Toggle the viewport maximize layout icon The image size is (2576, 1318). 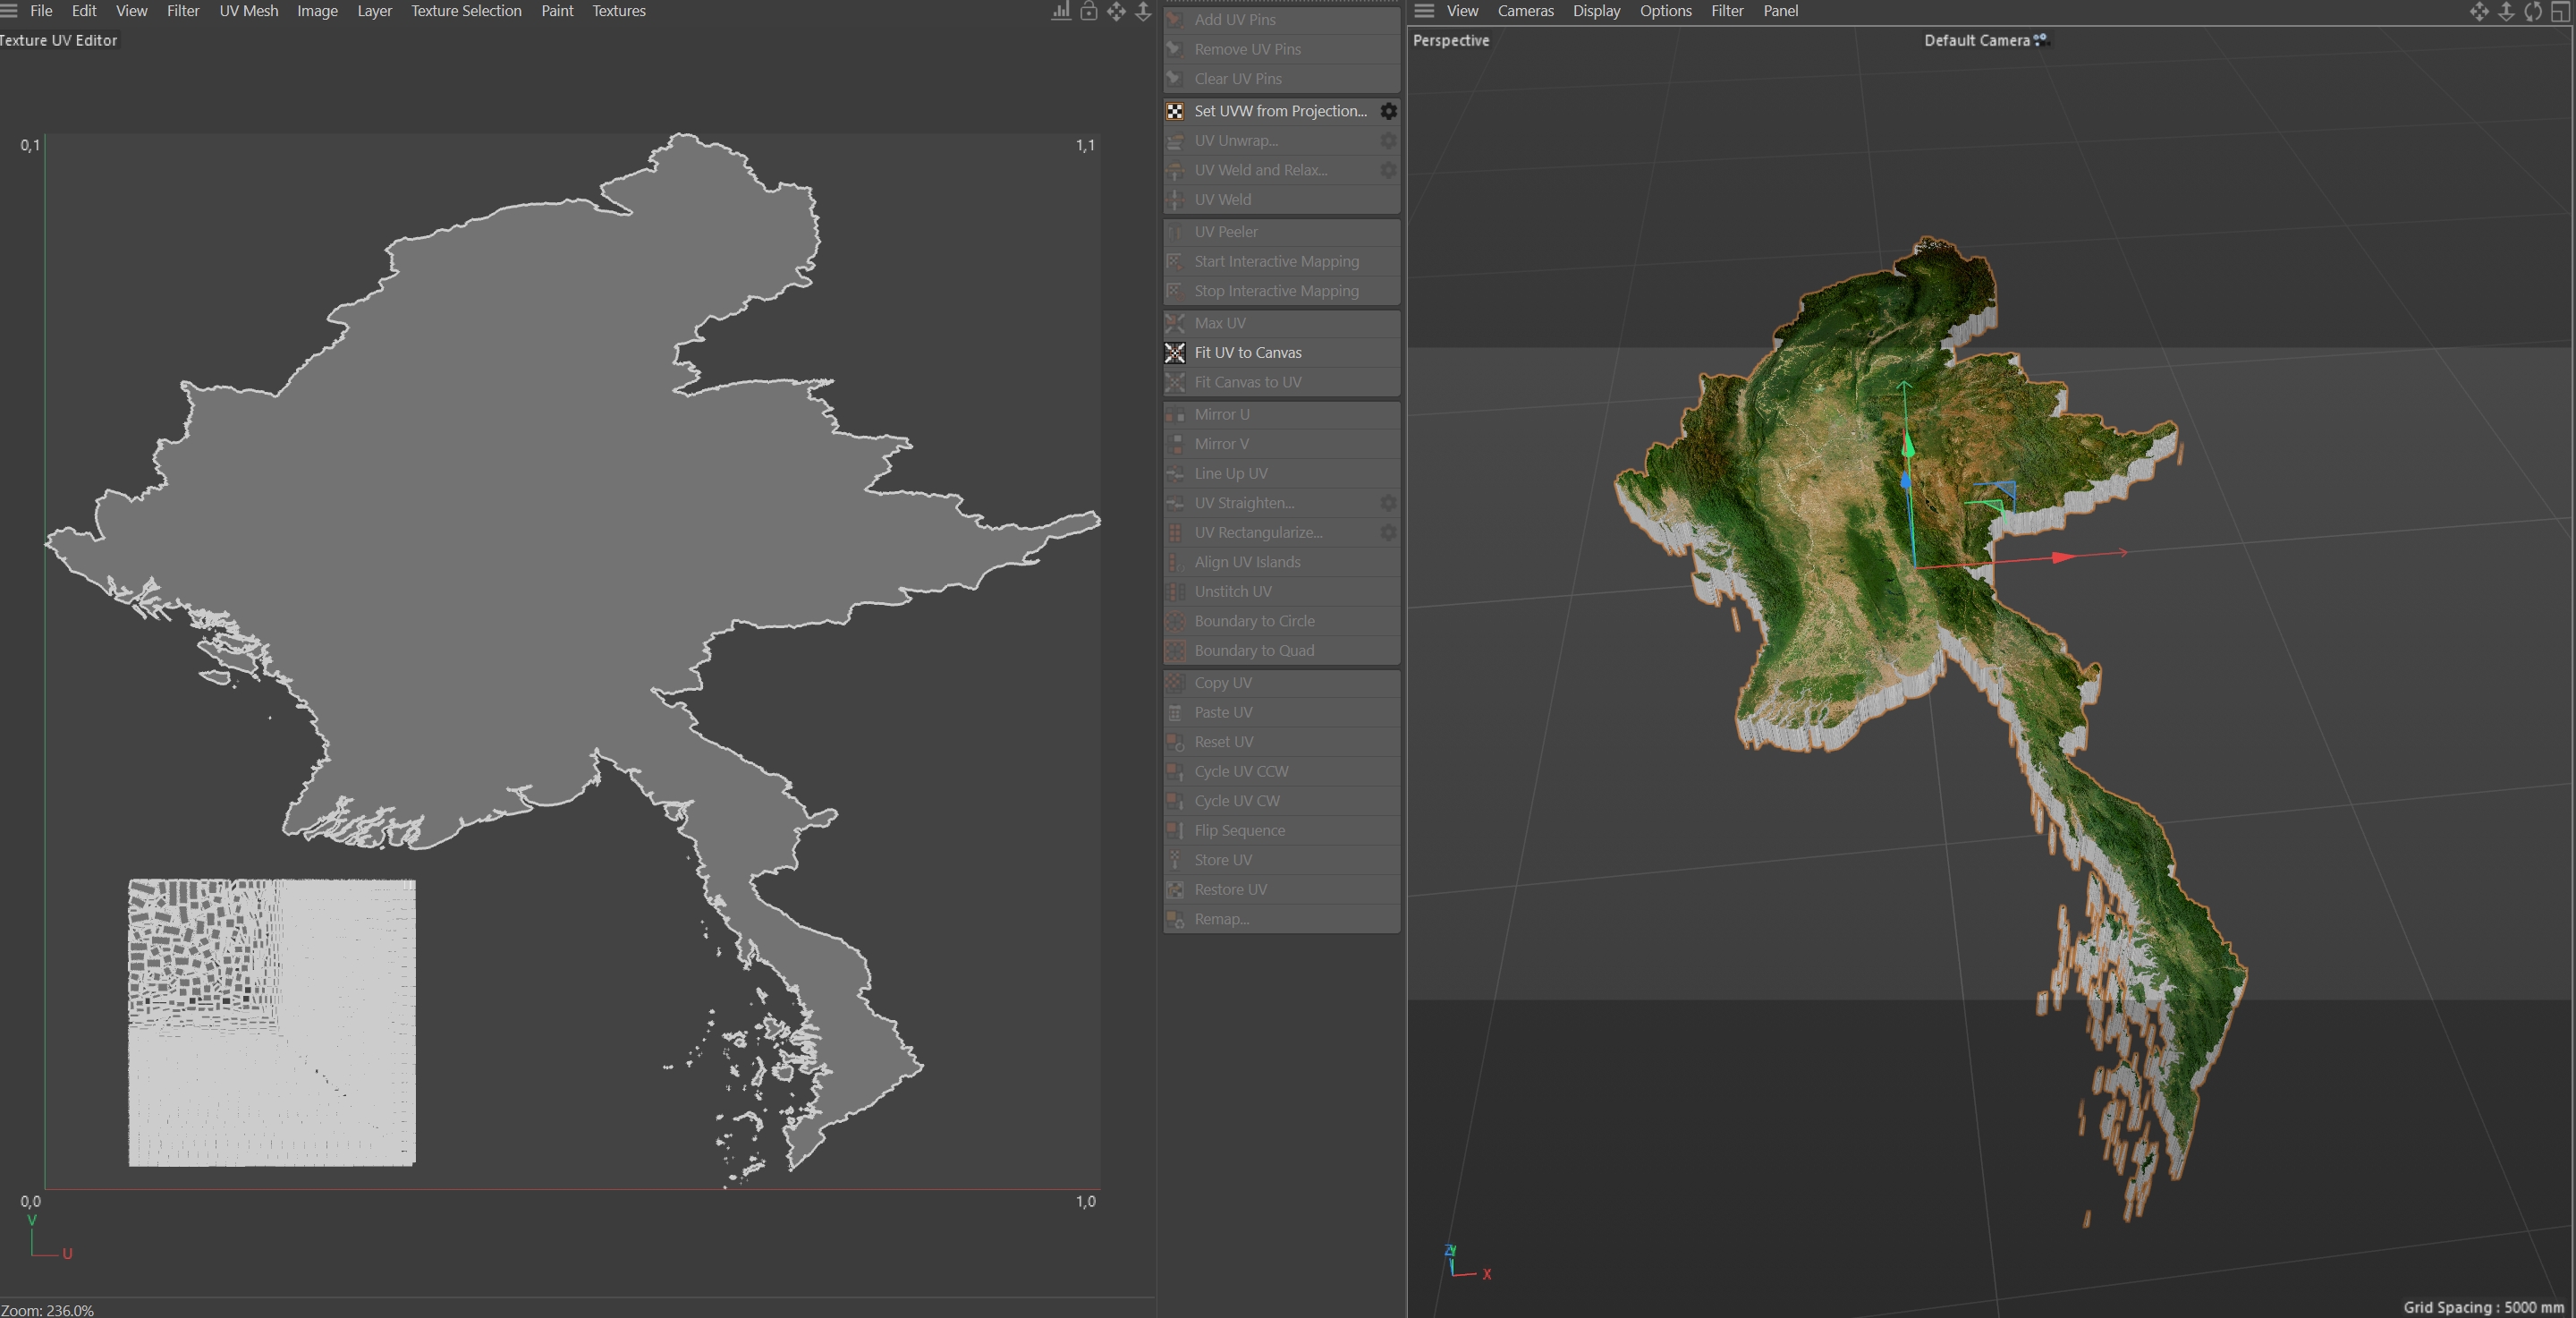tap(2560, 11)
